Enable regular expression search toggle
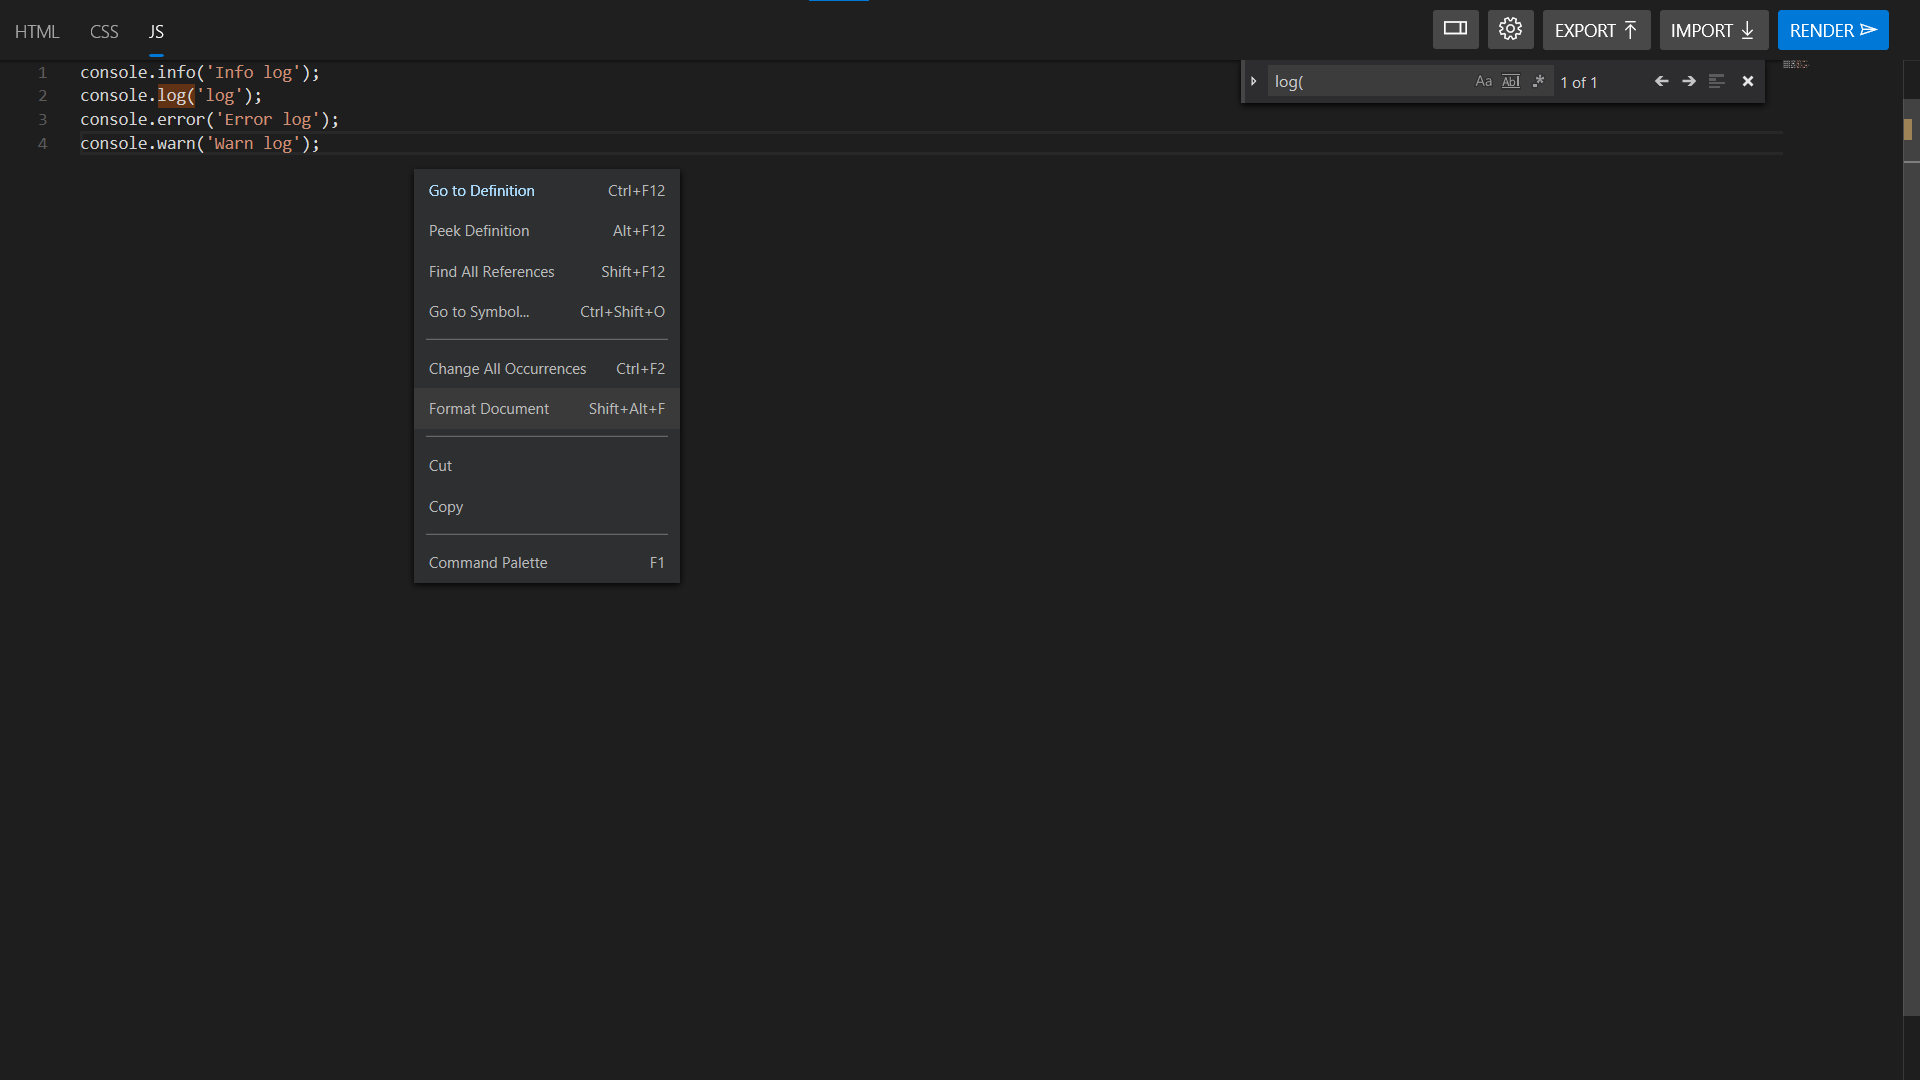Image resolution: width=1920 pixels, height=1080 pixels. [x=1538, y=81]
